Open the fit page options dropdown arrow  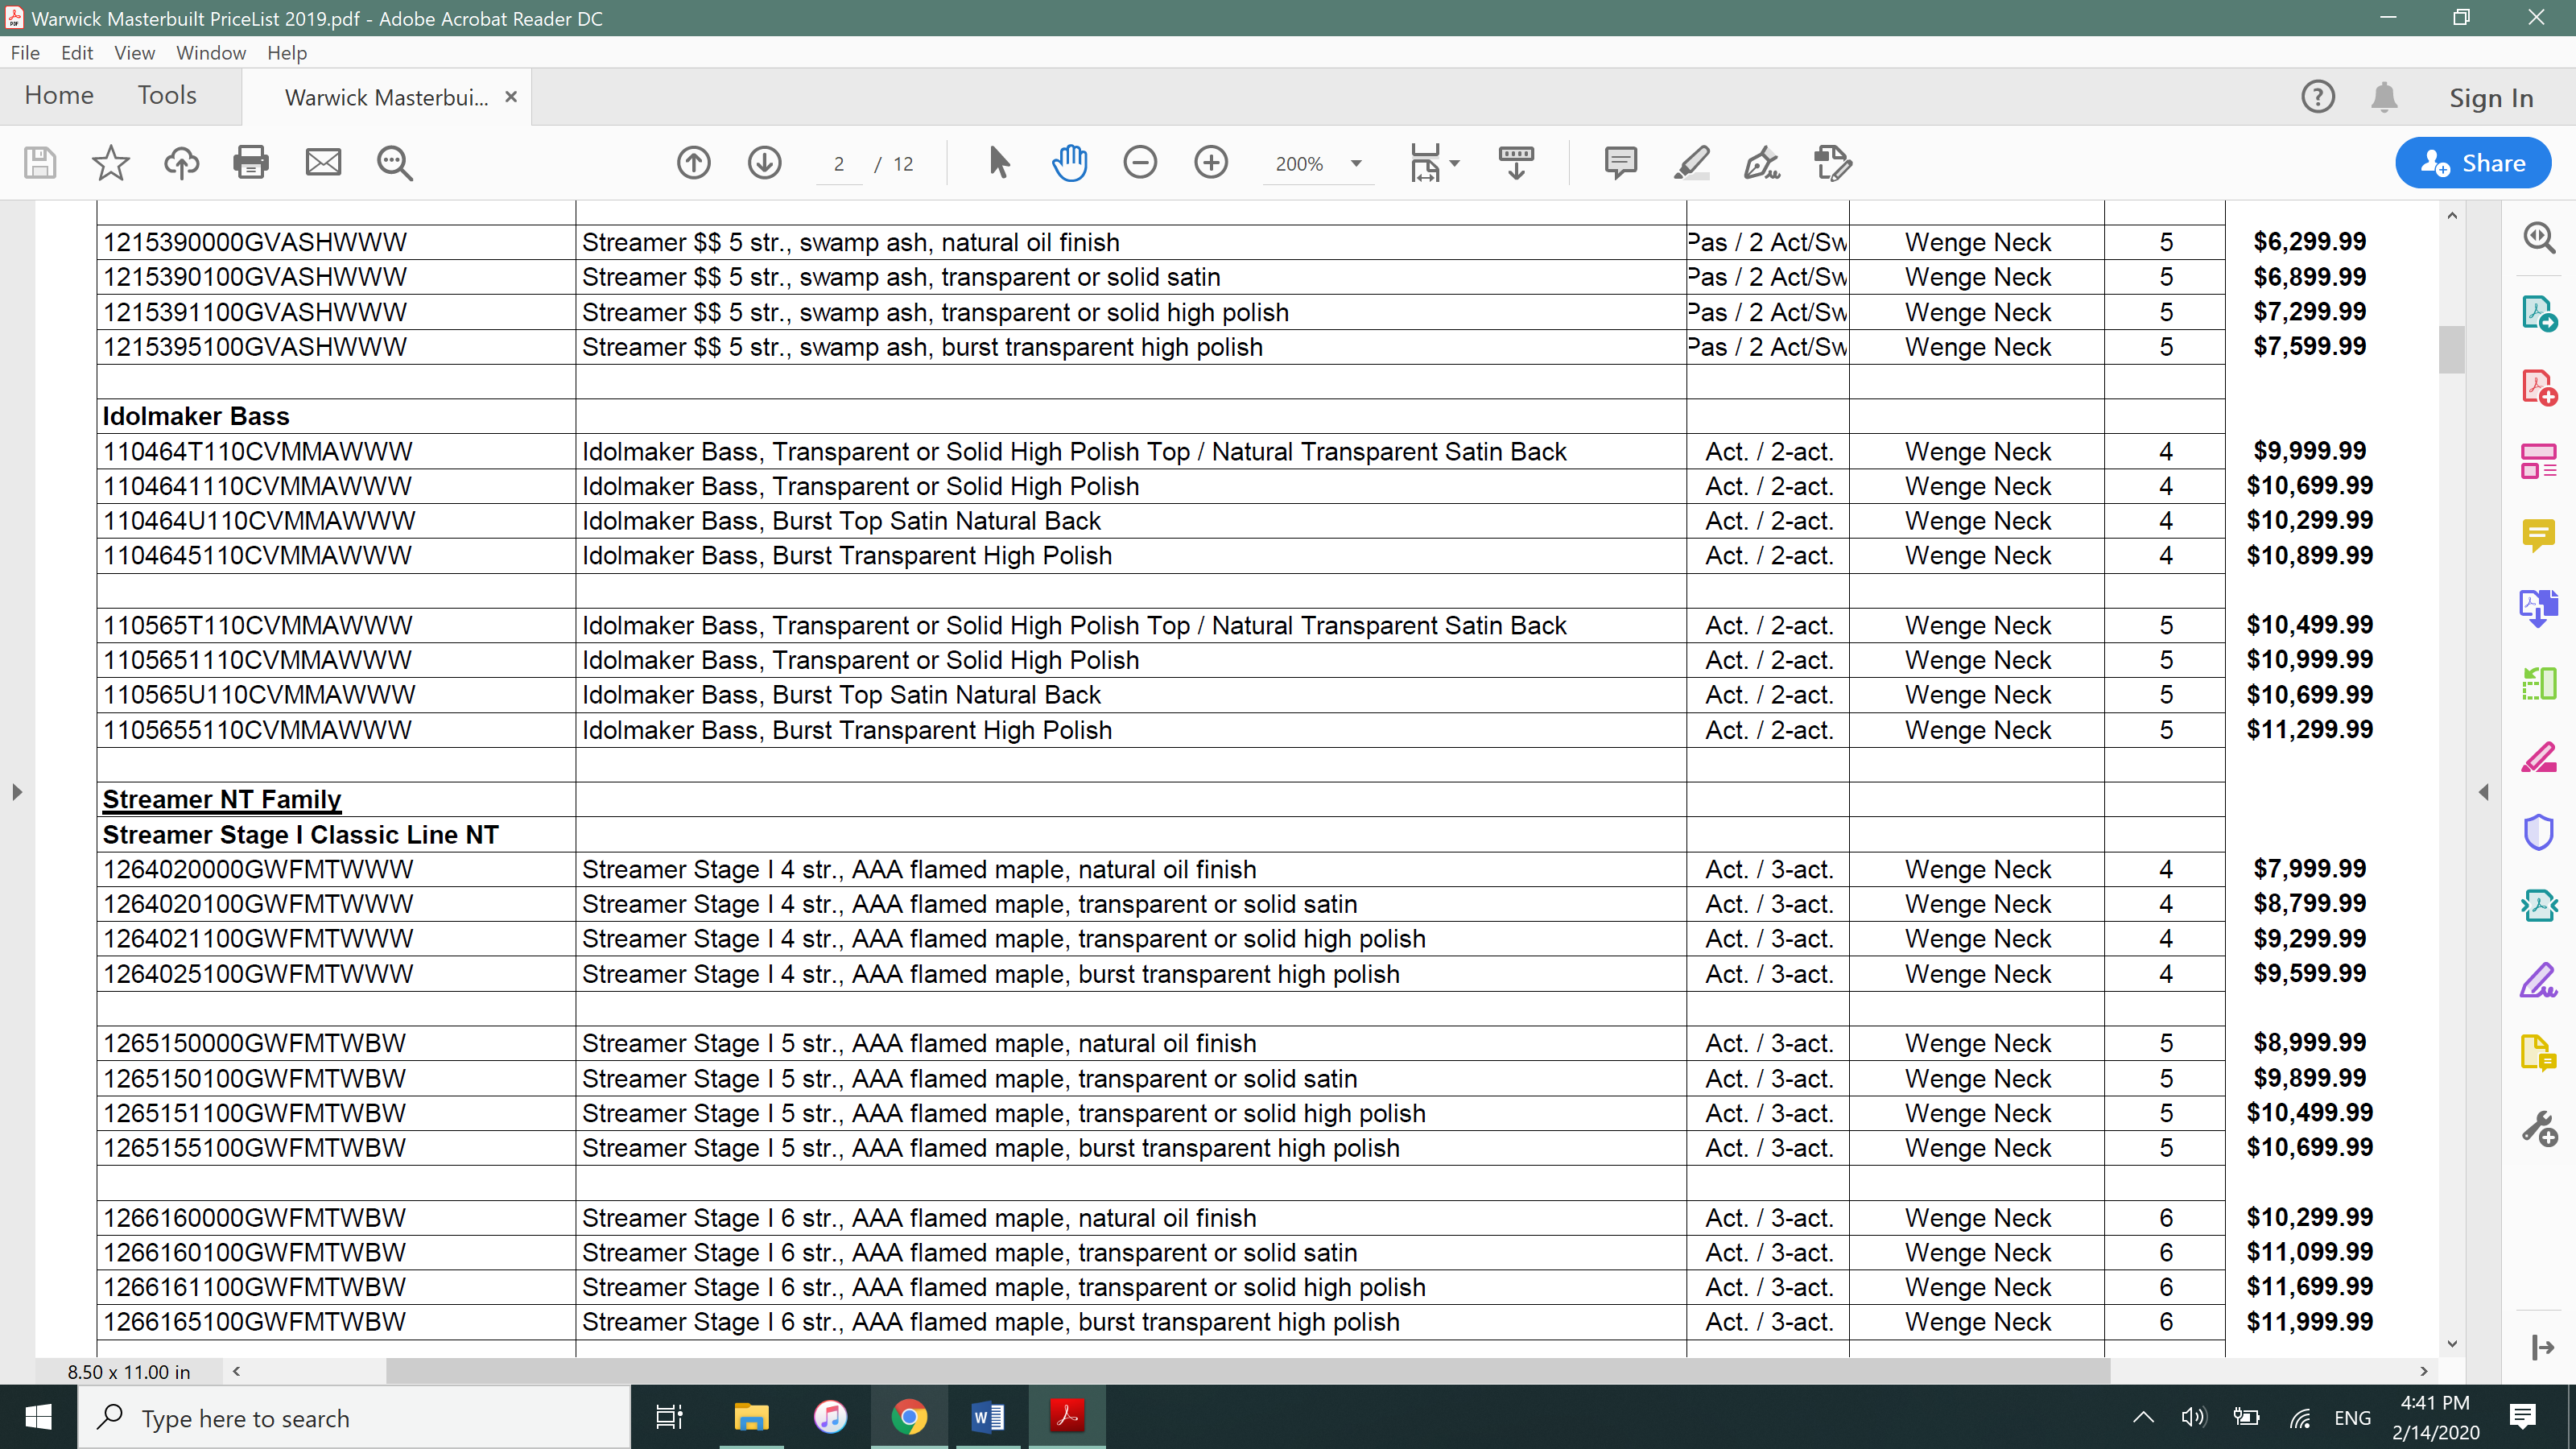point(1455,163)
